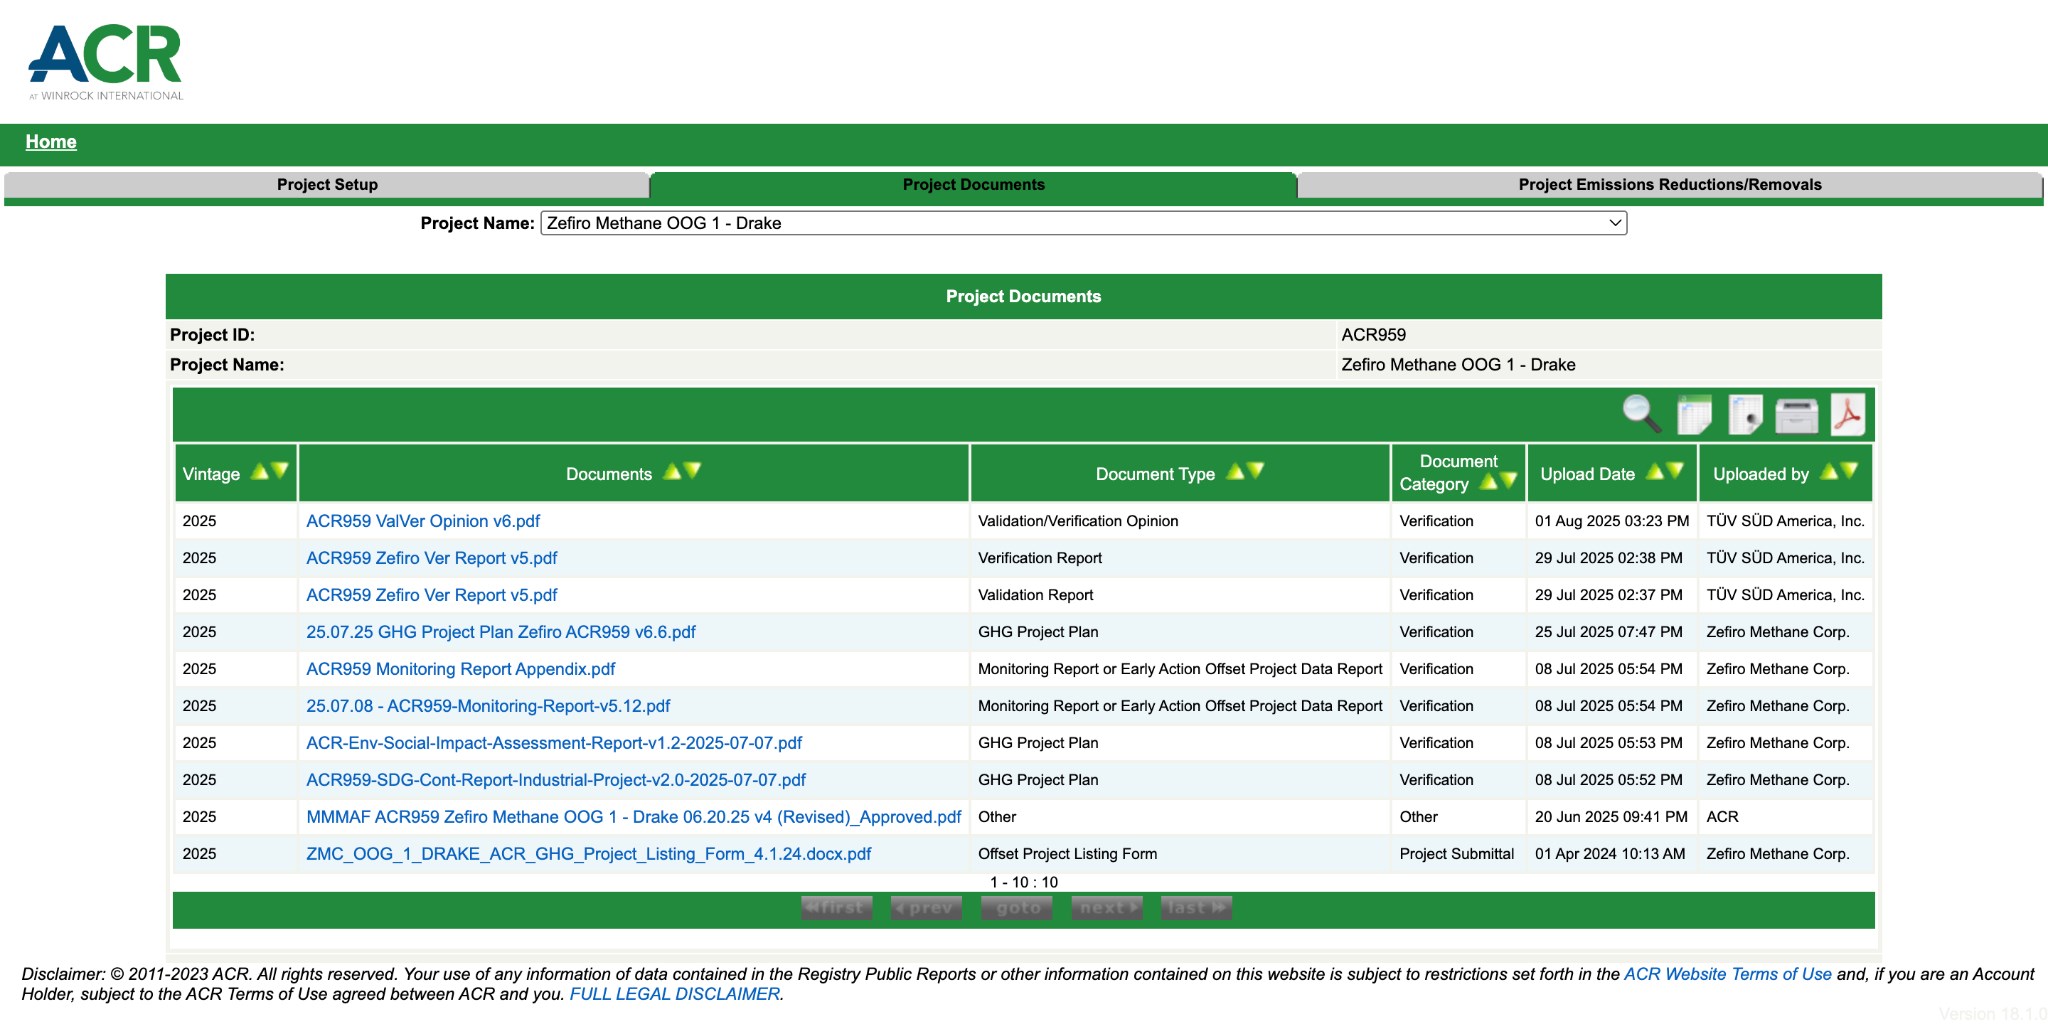2048x1024 pixels.
Task: Open ACR959 ValVer Opinion v6.pdf
Action: tap(423, 521)
